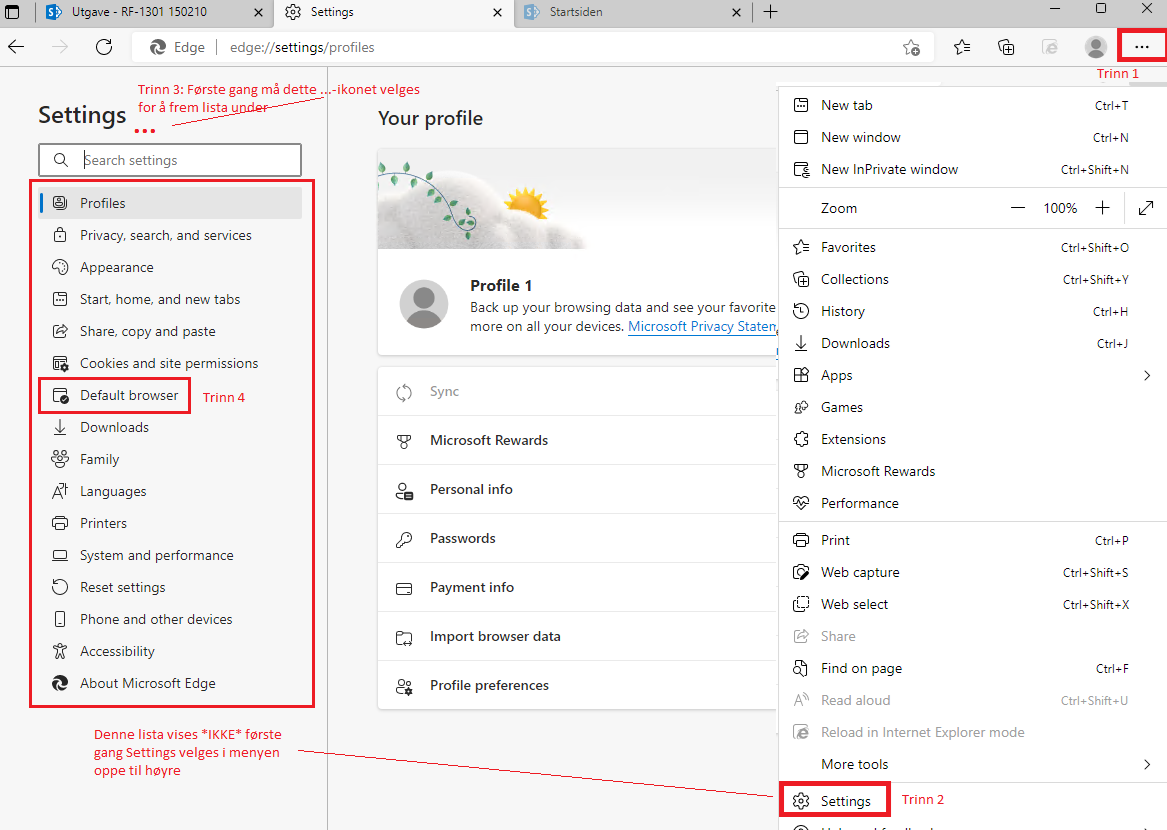Expand the More tools submenu
The height and width of the screenshot is (830, 1167).
973,765
